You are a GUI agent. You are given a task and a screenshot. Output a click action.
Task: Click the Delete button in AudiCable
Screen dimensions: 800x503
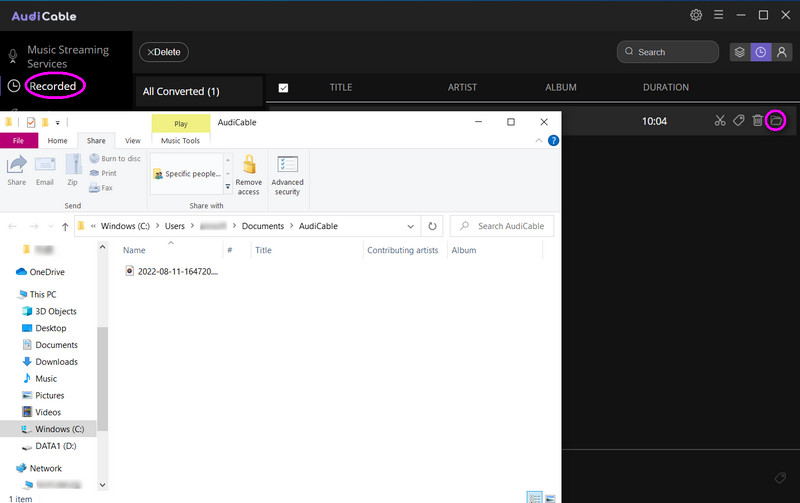click(164, 52)
